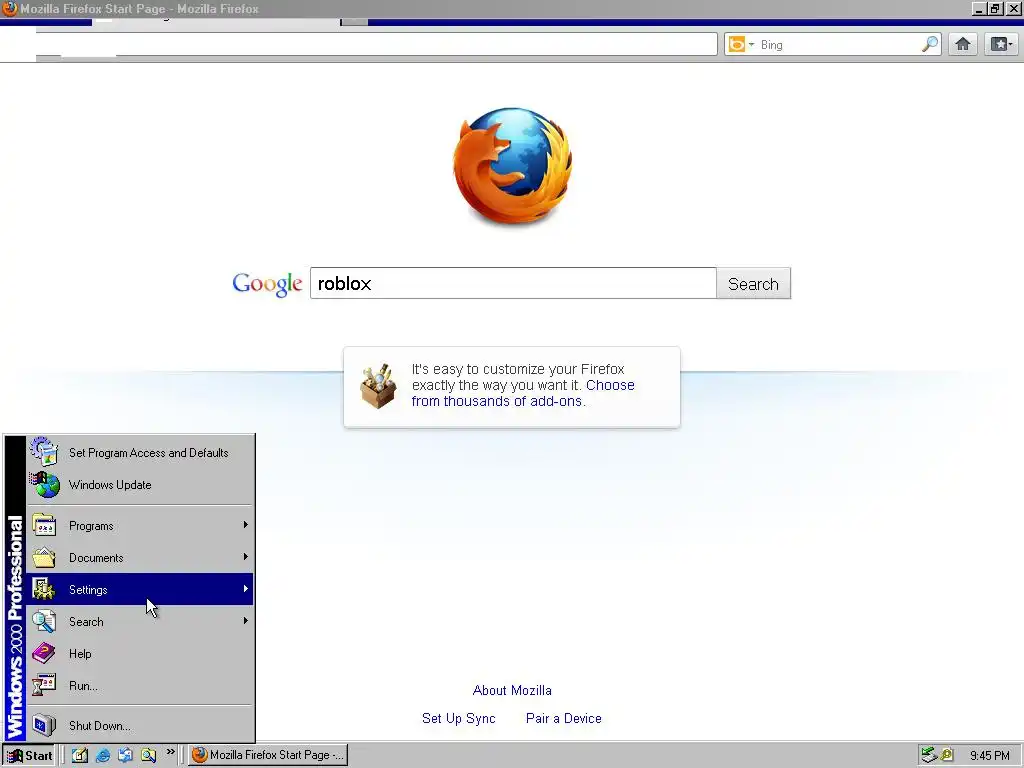1024x768 pixels.
Task: Minimize the Firefox window
Action: coord(978,9)
